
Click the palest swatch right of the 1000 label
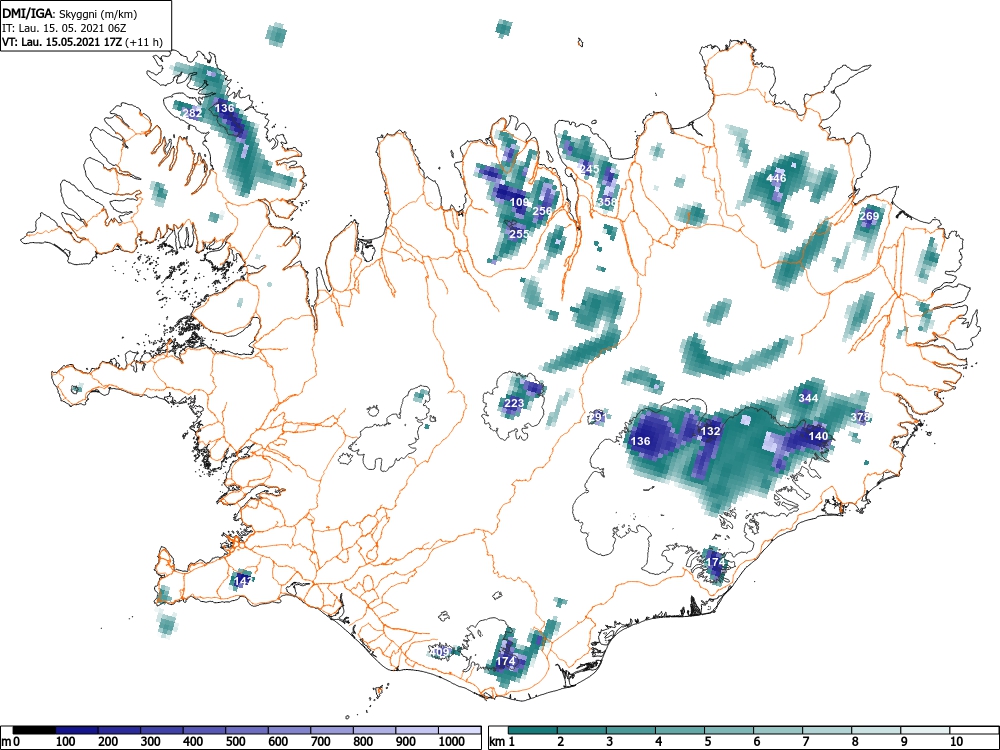tap(460, 730)
